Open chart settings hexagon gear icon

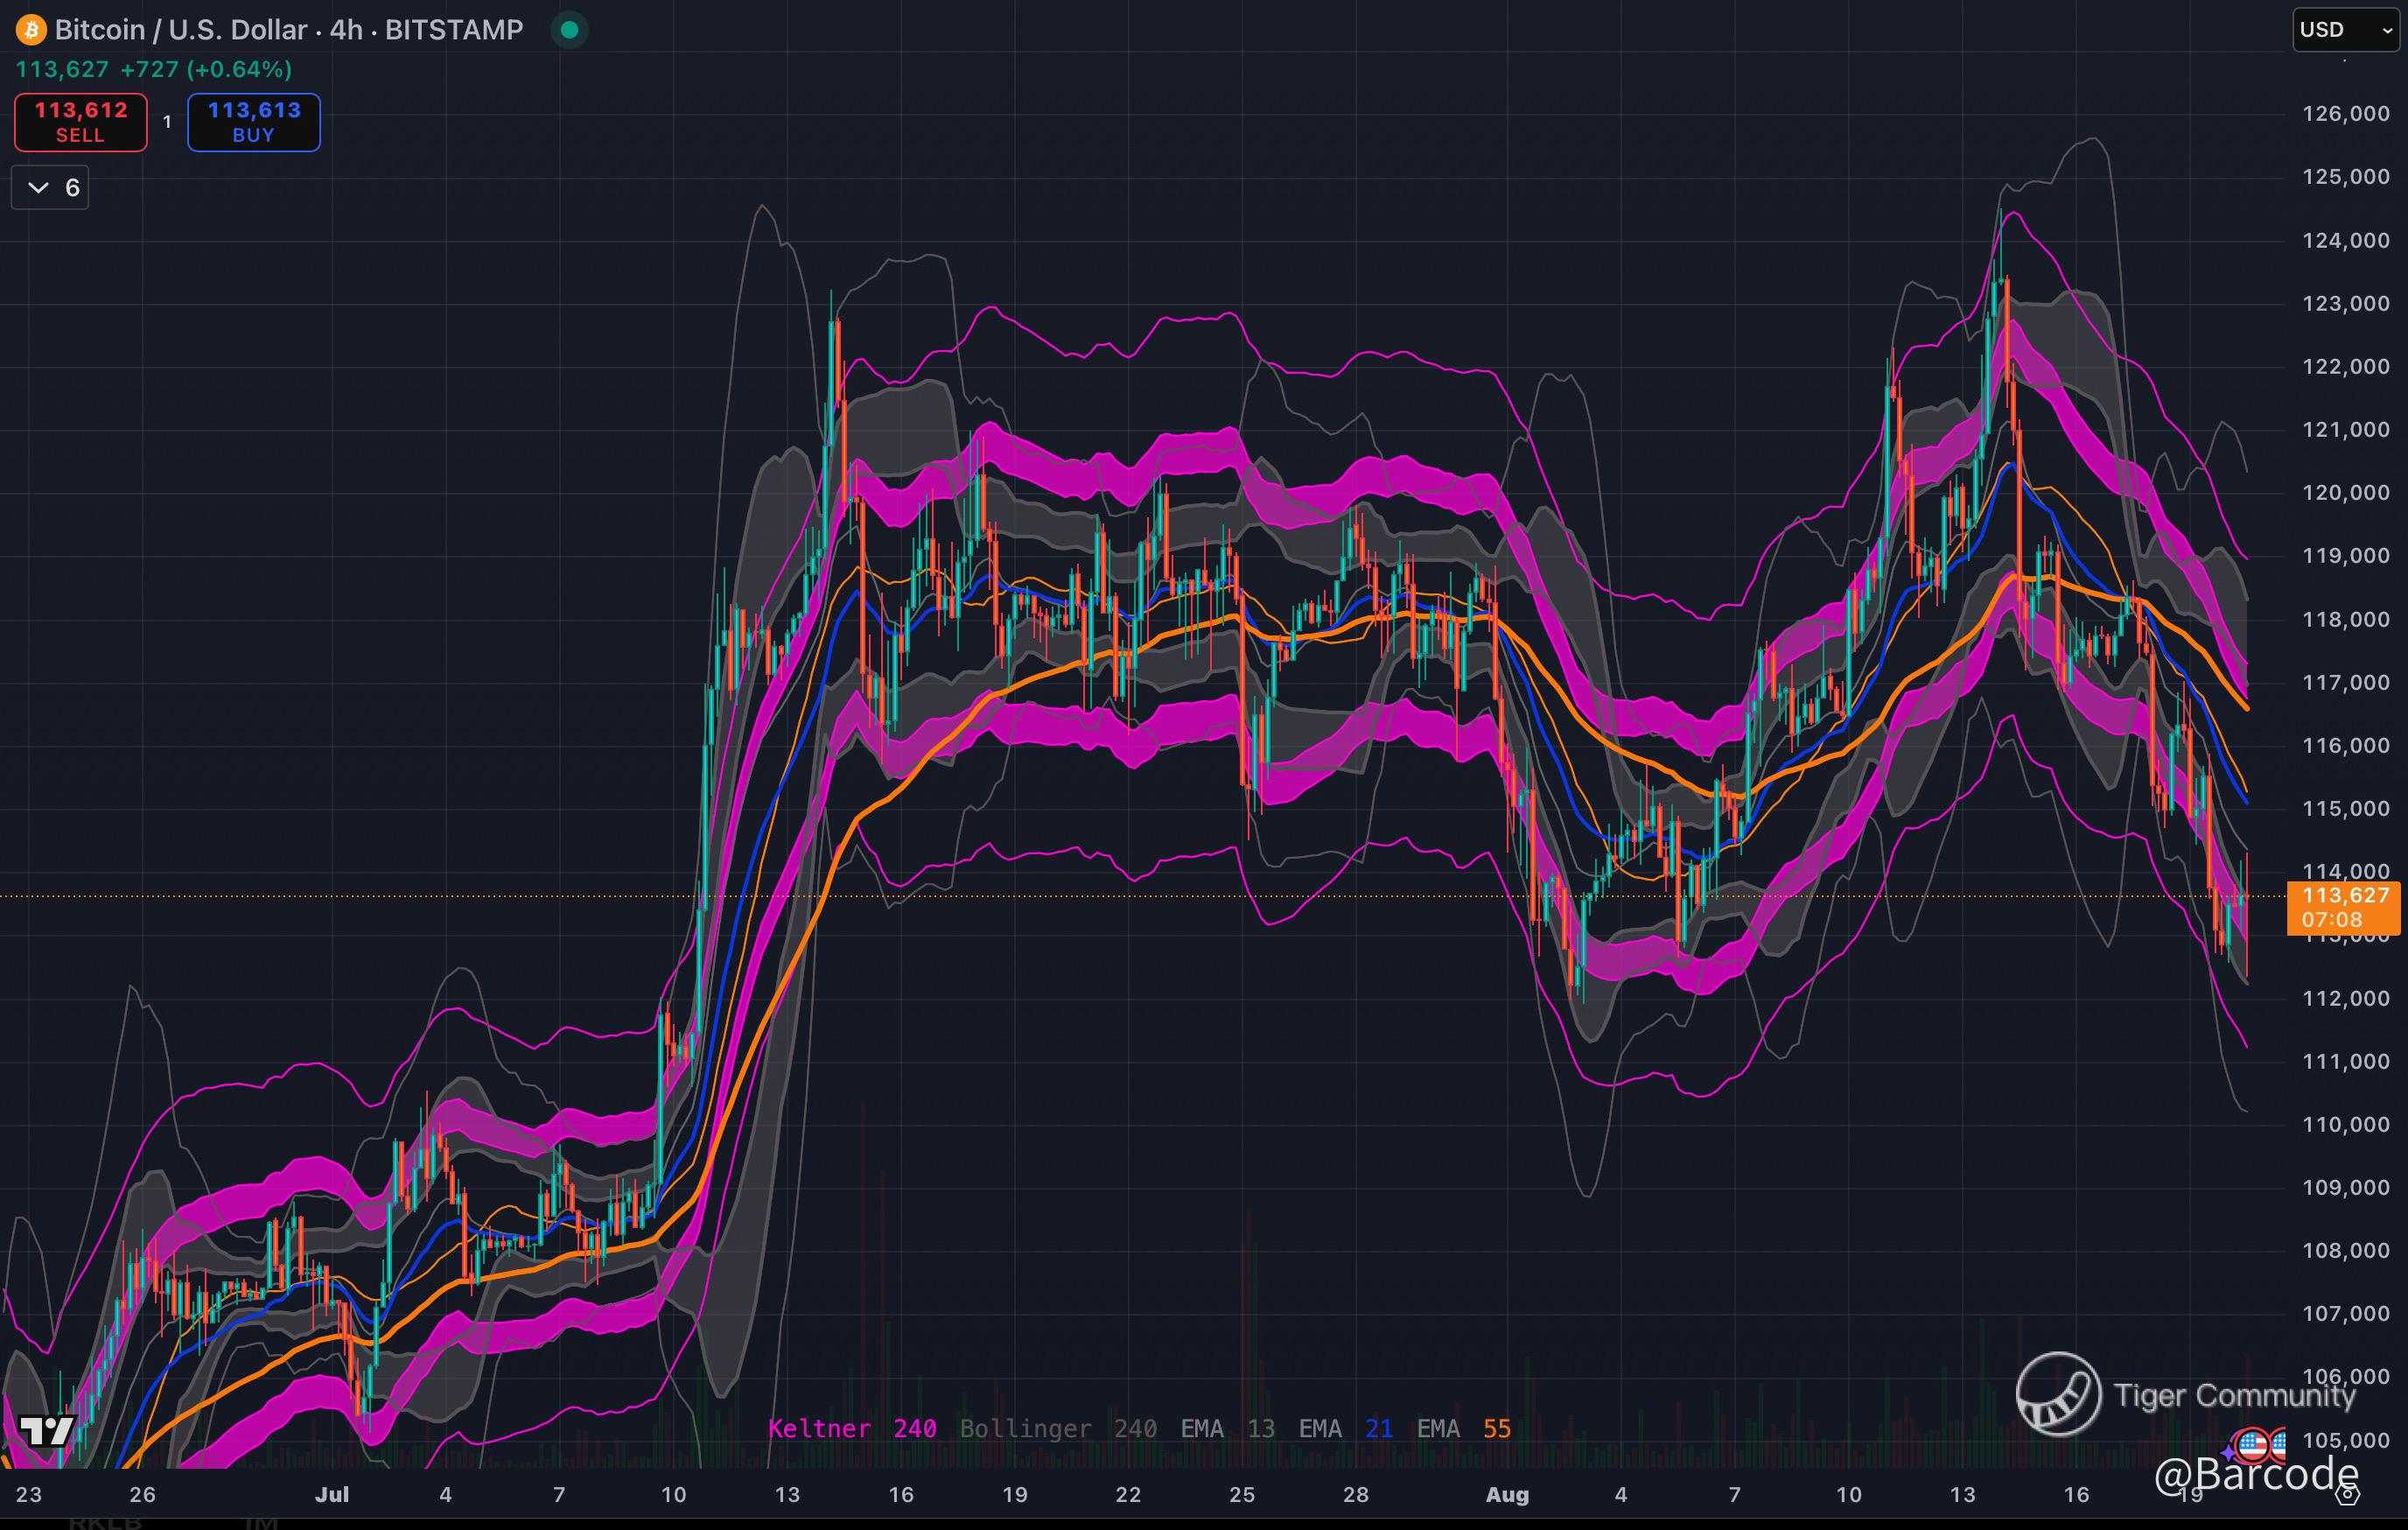click(2347, 1496)
